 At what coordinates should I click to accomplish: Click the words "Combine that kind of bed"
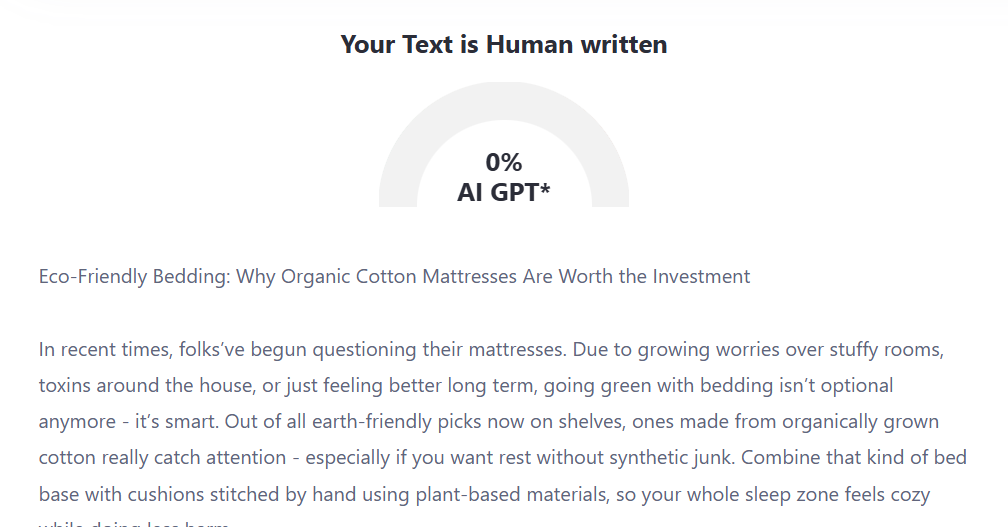[x=854, y=458]
